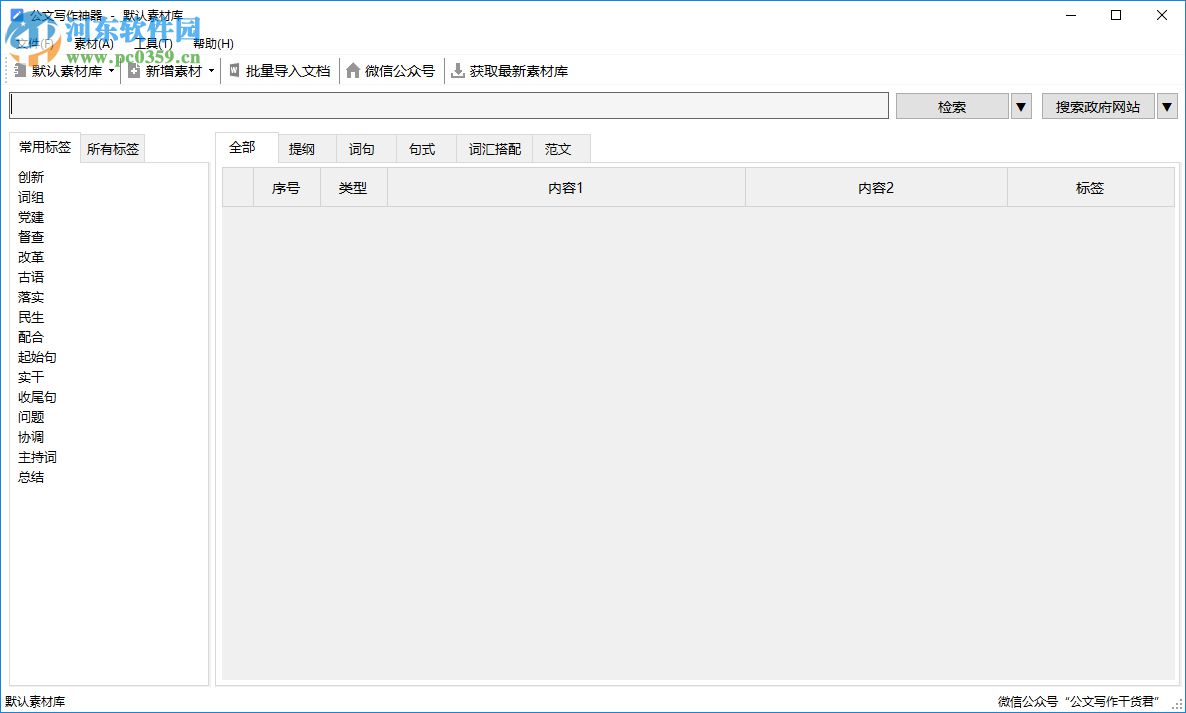Switch to the 常用标签 tab
The image size is (1186, 713).
click(x=45, y=147)
